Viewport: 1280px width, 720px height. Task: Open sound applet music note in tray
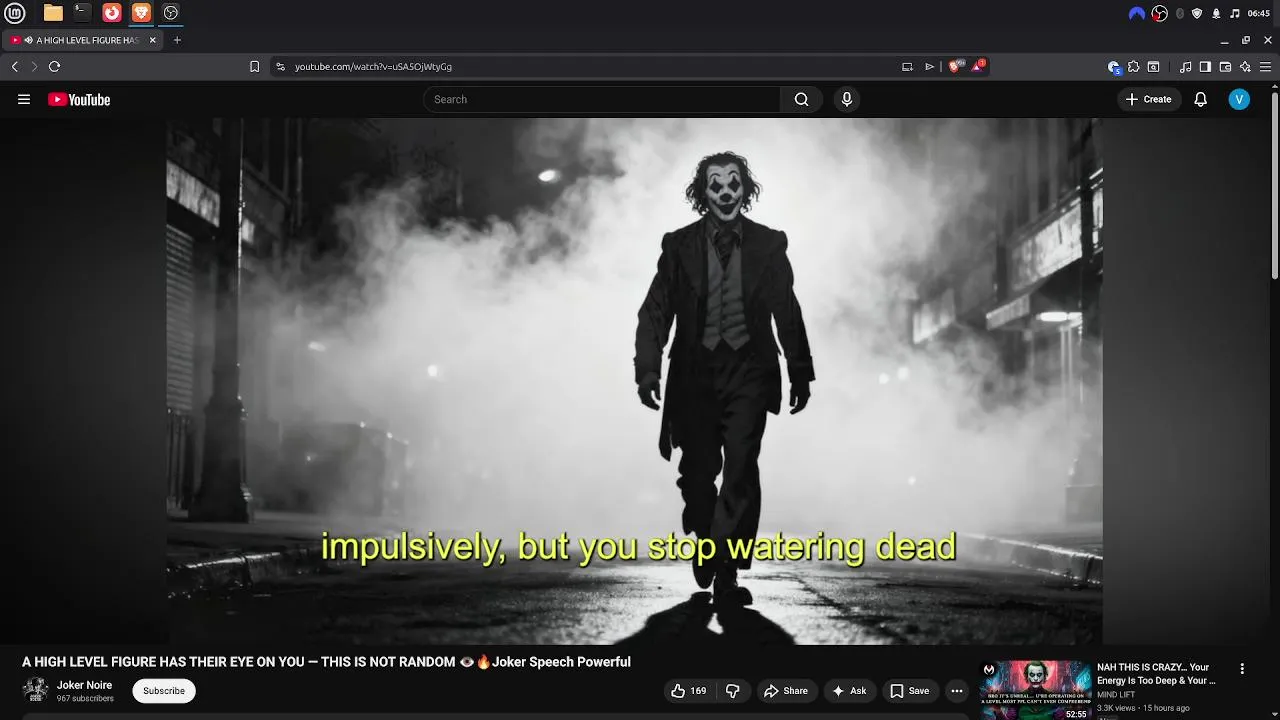[x=1235, y=13]
